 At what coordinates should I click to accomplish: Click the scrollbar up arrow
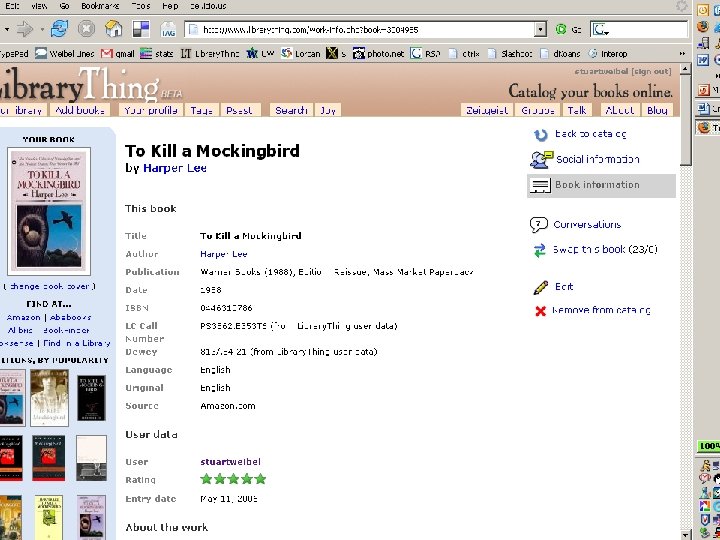pyautogui.click(x=685, y=69)
